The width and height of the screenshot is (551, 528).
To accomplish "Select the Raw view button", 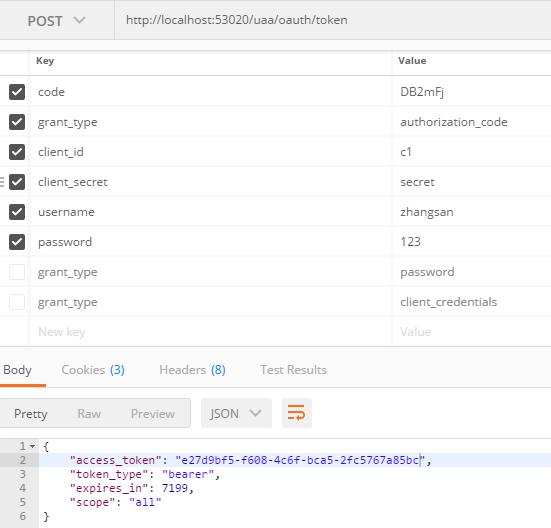I will (x=89, y=413).
